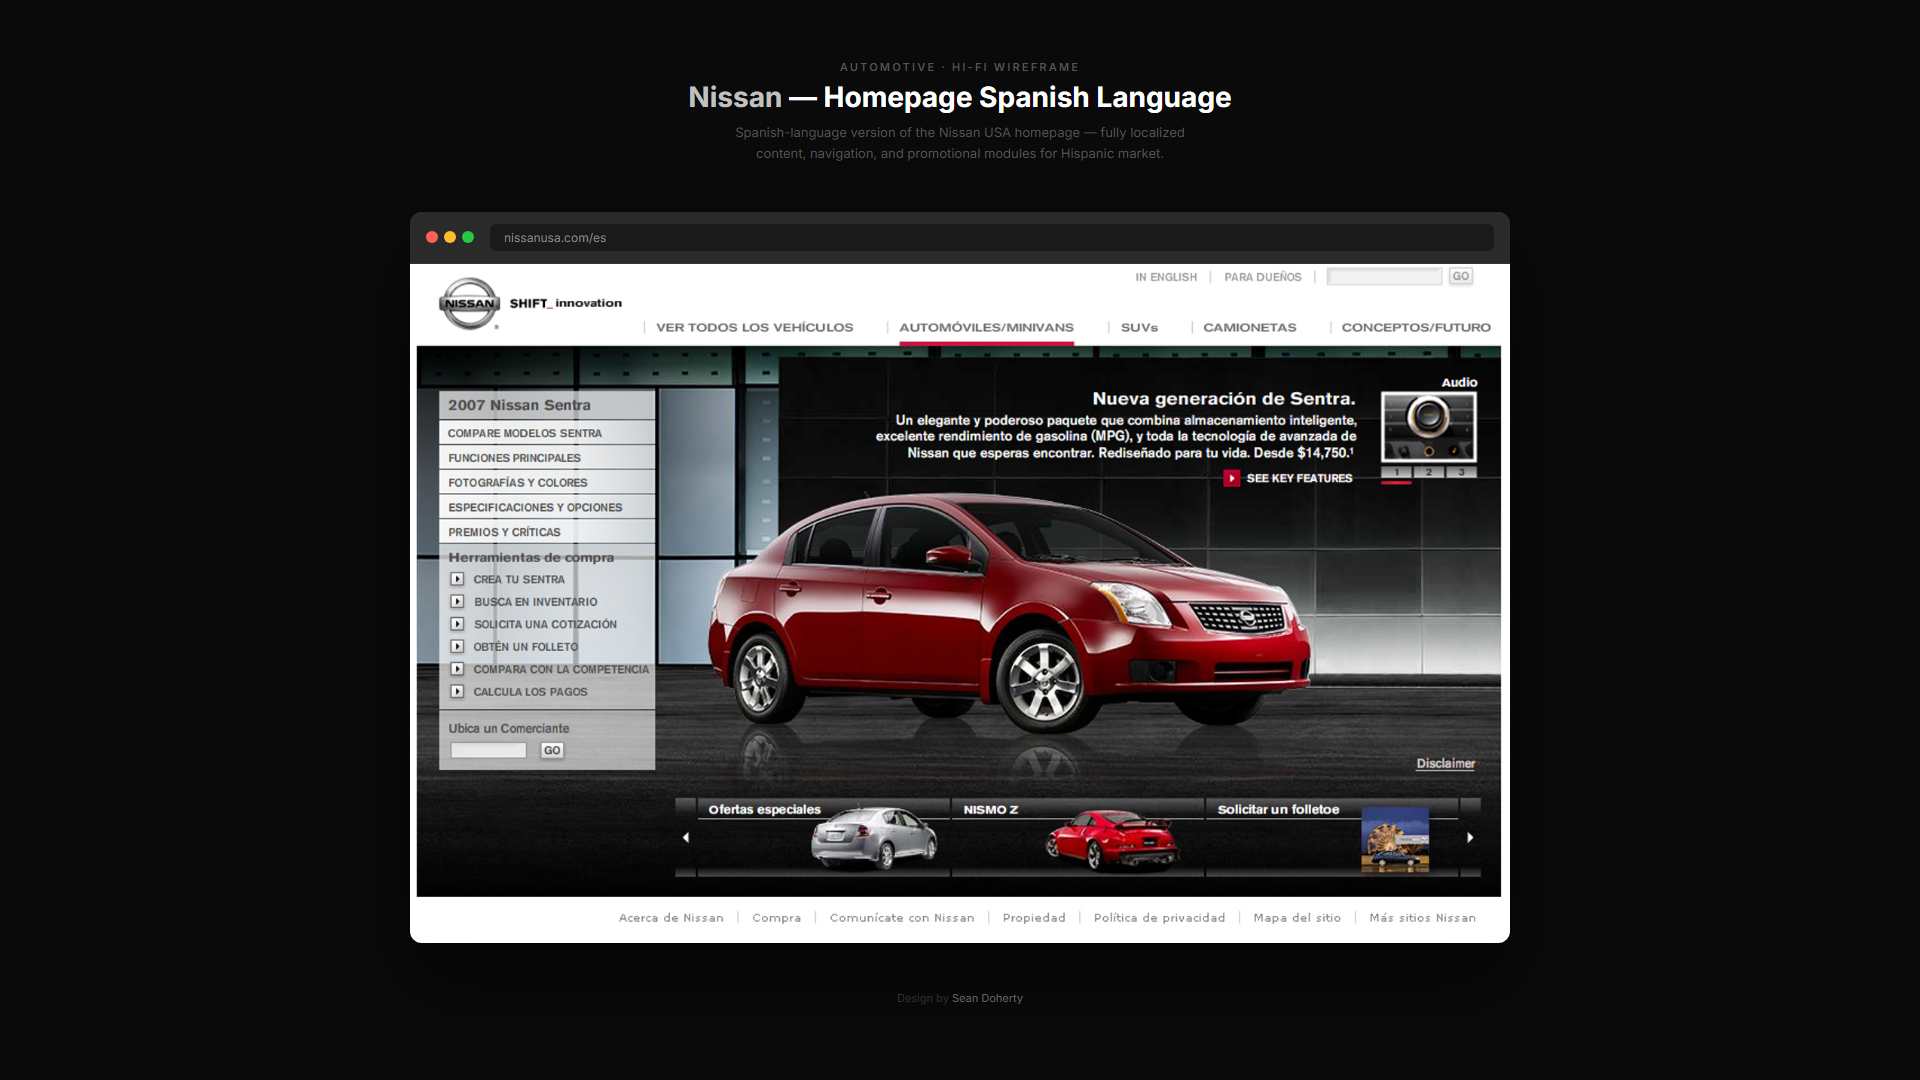Click the BUSCA EN INVENTARIO arrow icon
The width and height of the screenshot is (1920, 1080).
click(459, 601)
